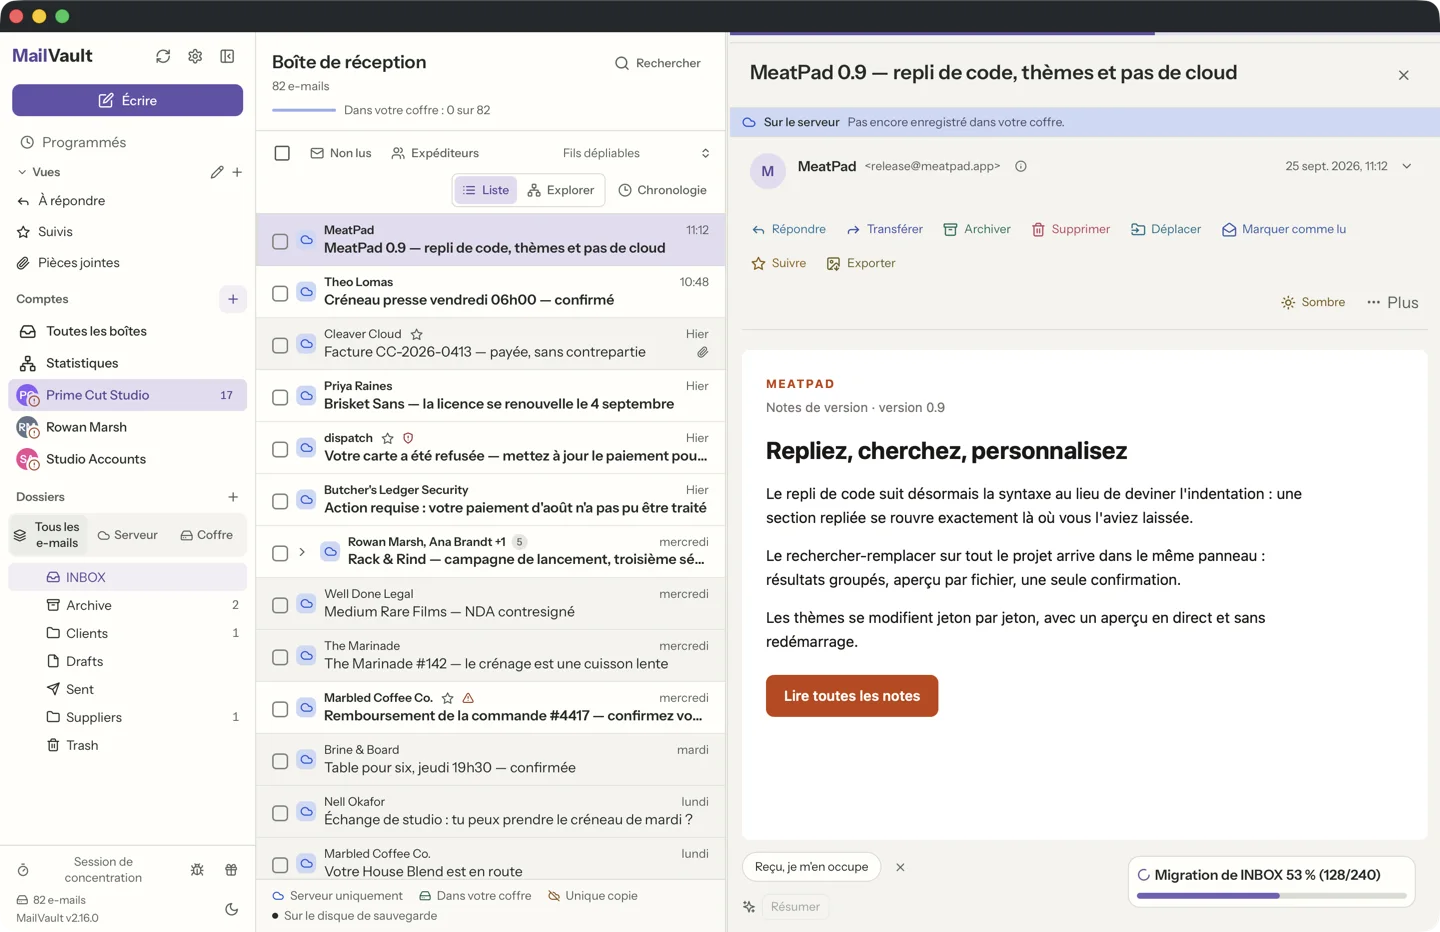Click the sync refresh icon
The width and height of the screenshot is (1440, 932).
pyautogui.click(x=163, y=56)
